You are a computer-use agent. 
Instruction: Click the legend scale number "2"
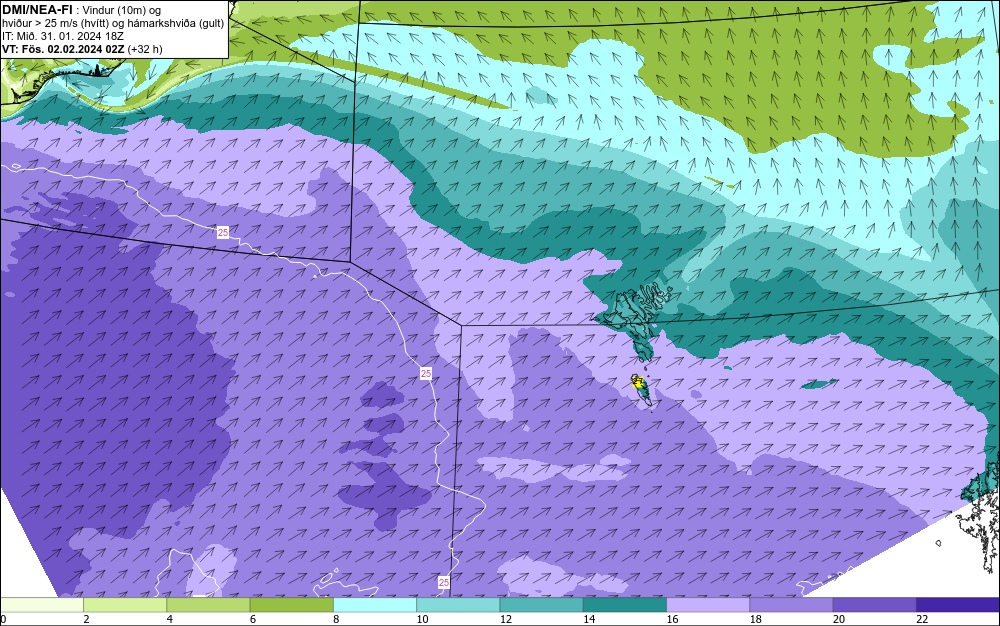86,619
